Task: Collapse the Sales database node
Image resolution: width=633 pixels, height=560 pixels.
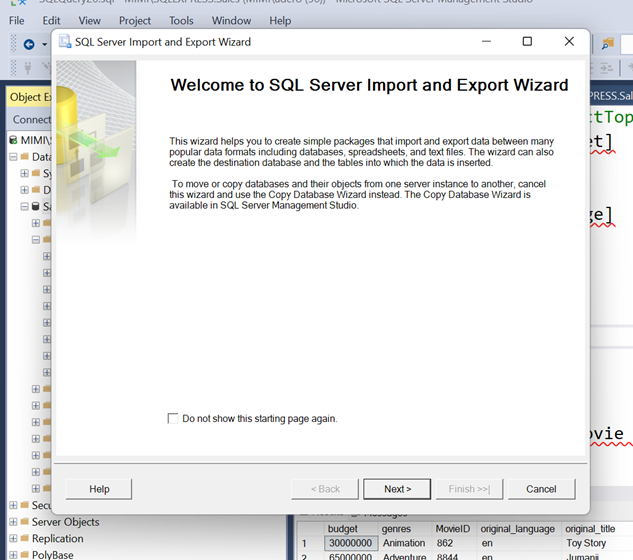Action: (x=25, y=206)
